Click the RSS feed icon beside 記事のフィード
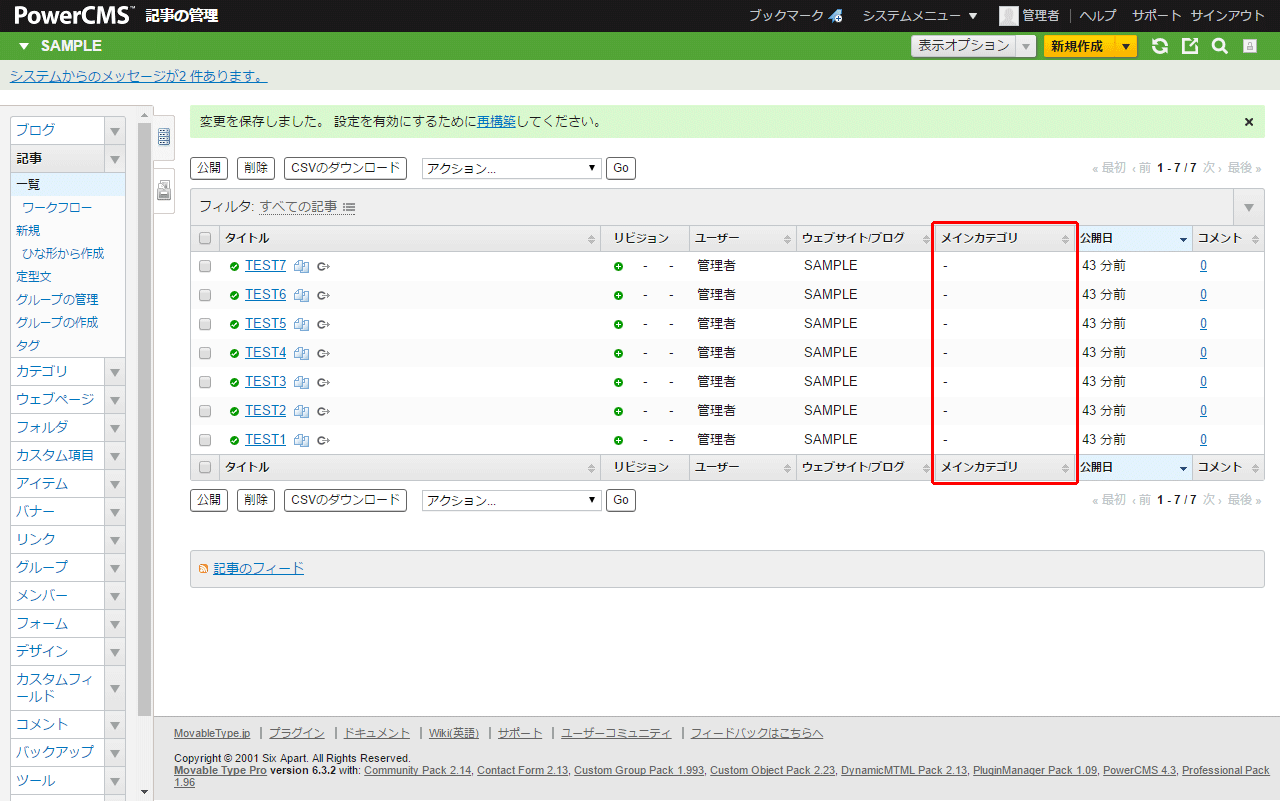Image resolution: width=1280 pixels, height=801 pixels. point(204,569)
